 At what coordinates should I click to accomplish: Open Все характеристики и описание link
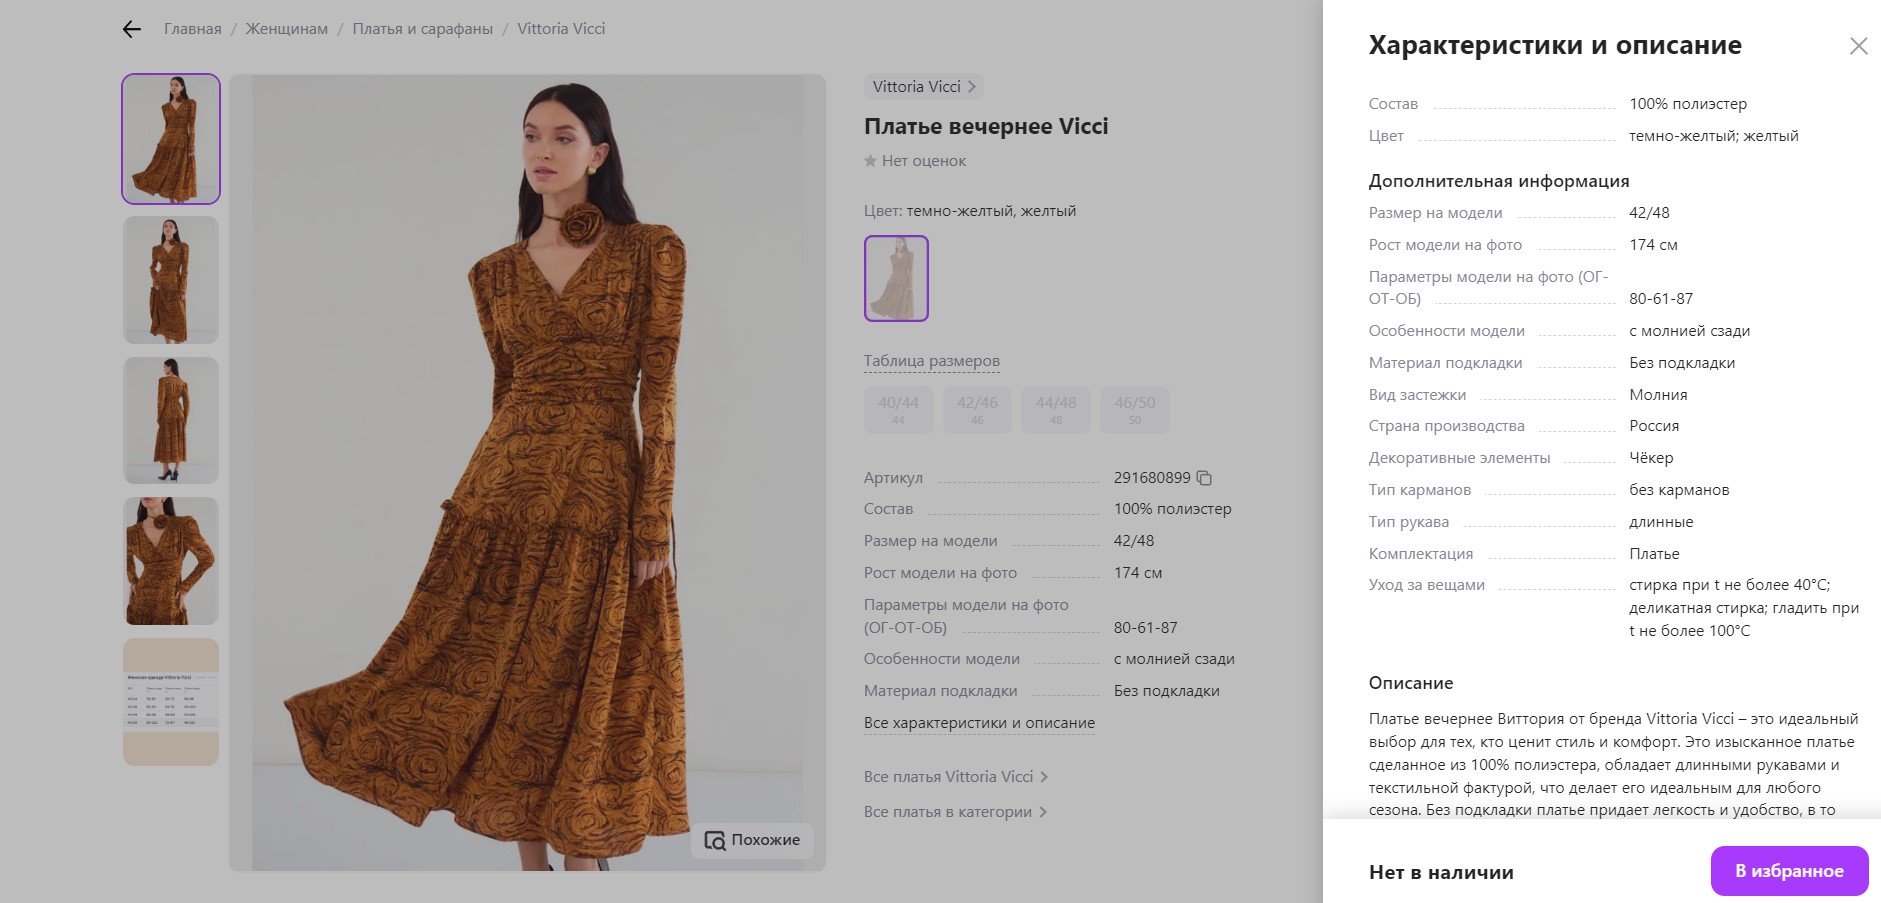point(979,723)
